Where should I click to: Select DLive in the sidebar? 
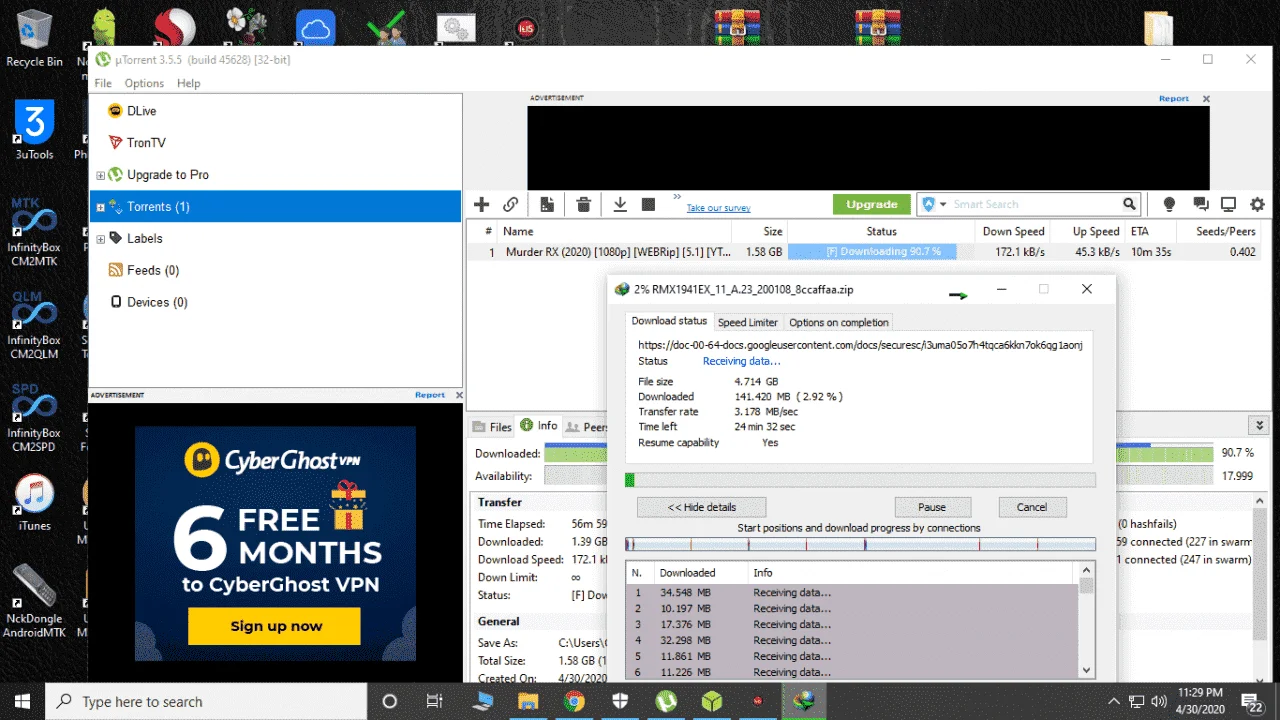click(x=141, y=111)
